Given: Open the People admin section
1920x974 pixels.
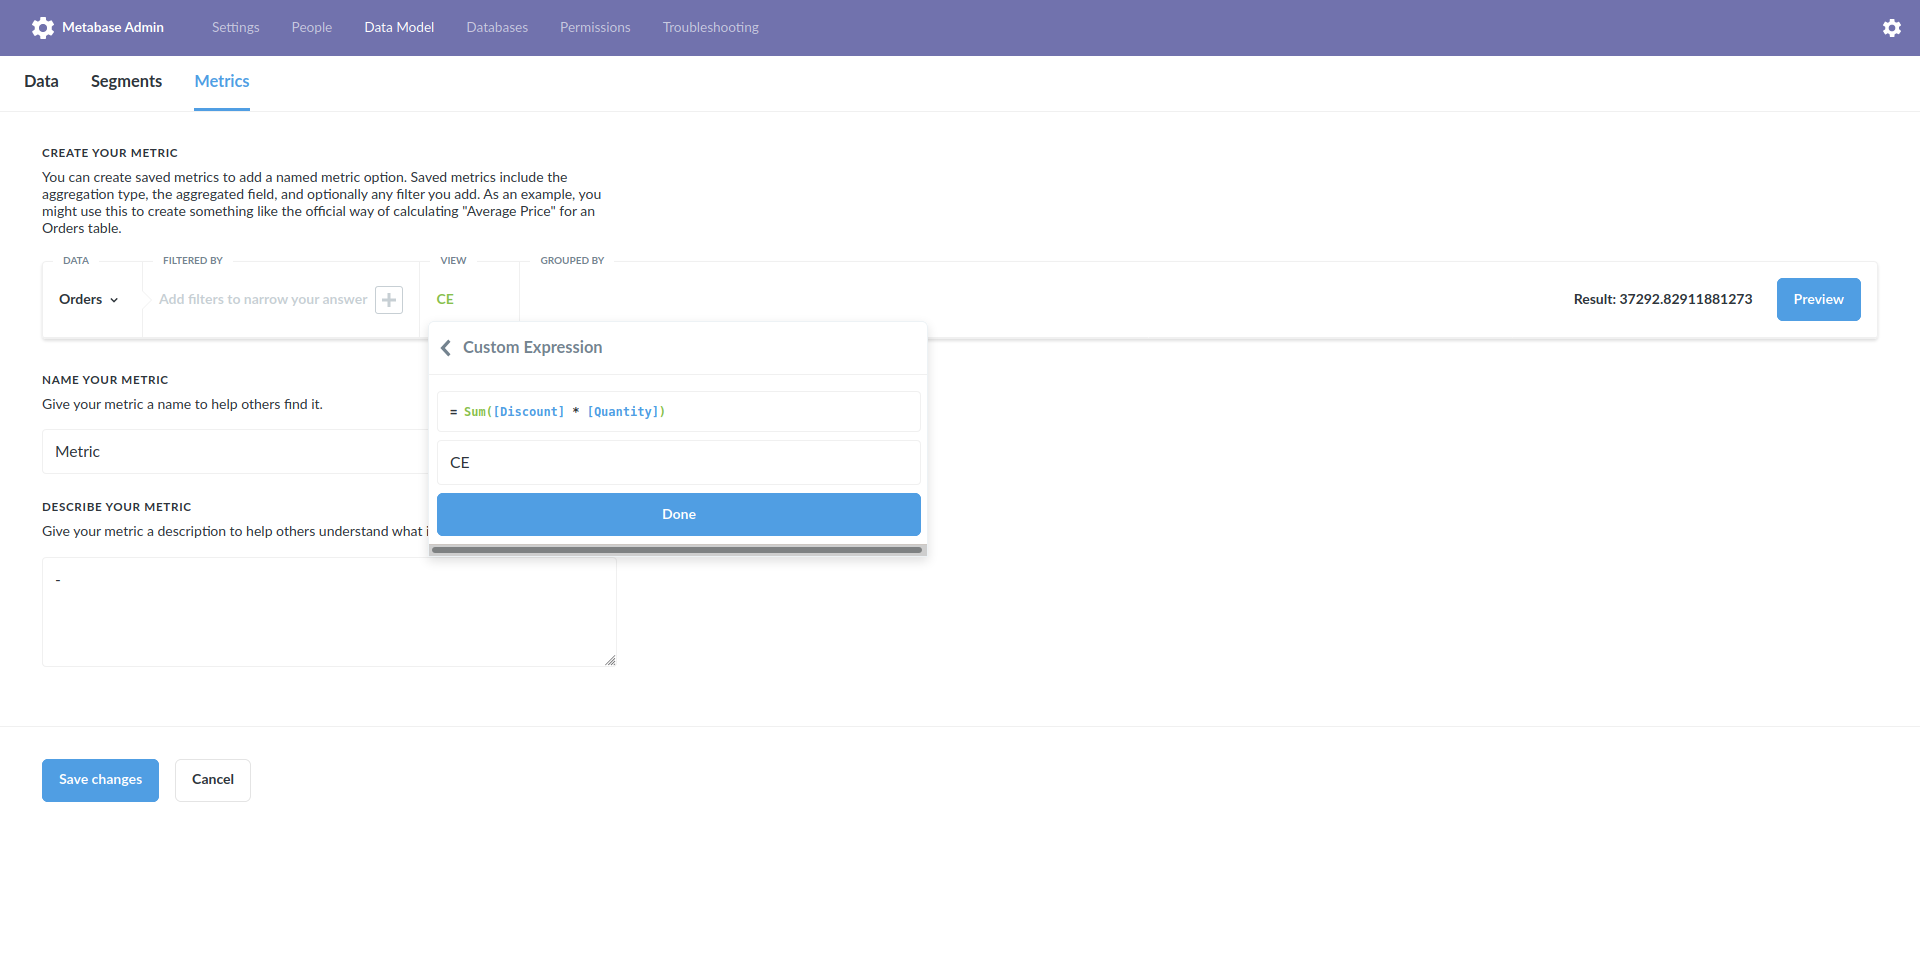Looking at the screenshot, I should click(312, 28).
